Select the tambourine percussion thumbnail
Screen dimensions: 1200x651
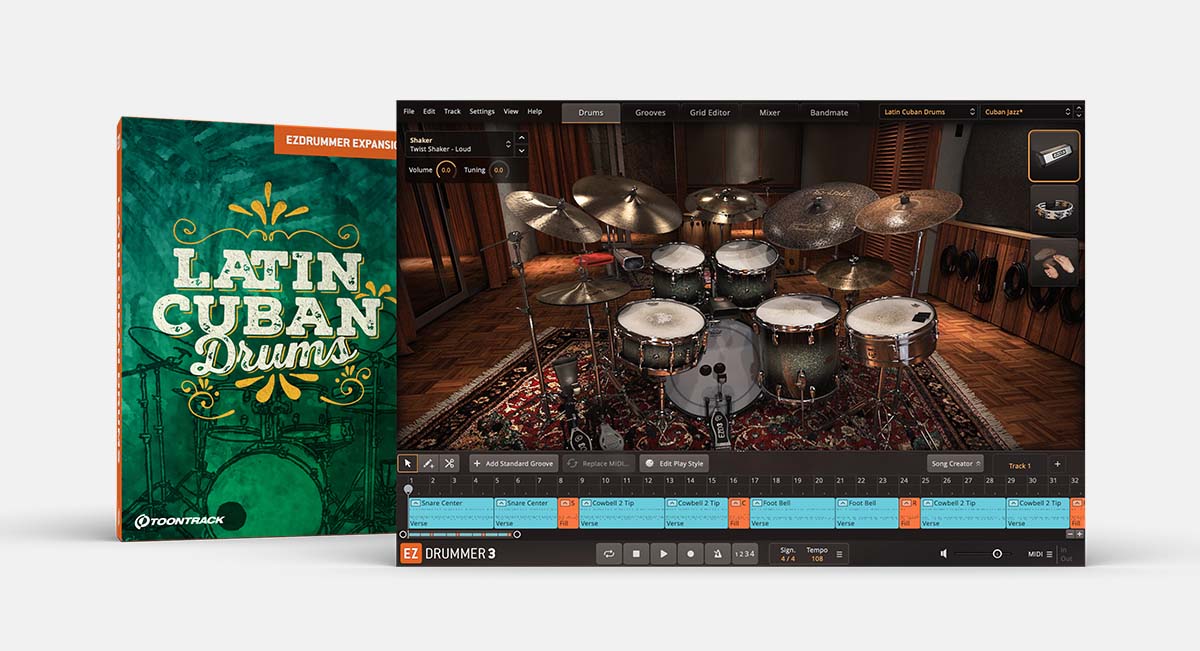(1054, 209)
